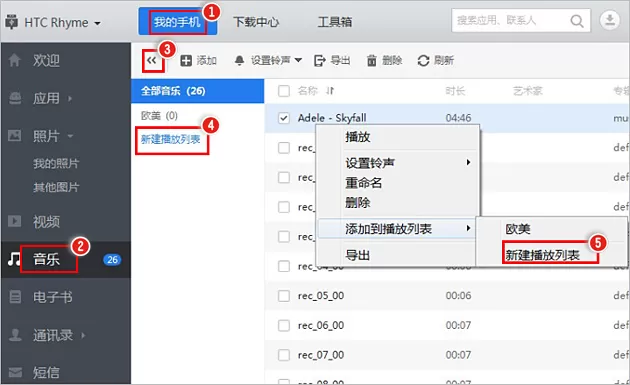Select the 全部音乐 (26) playlist
The image size is (630, 385).
(197, 91)
